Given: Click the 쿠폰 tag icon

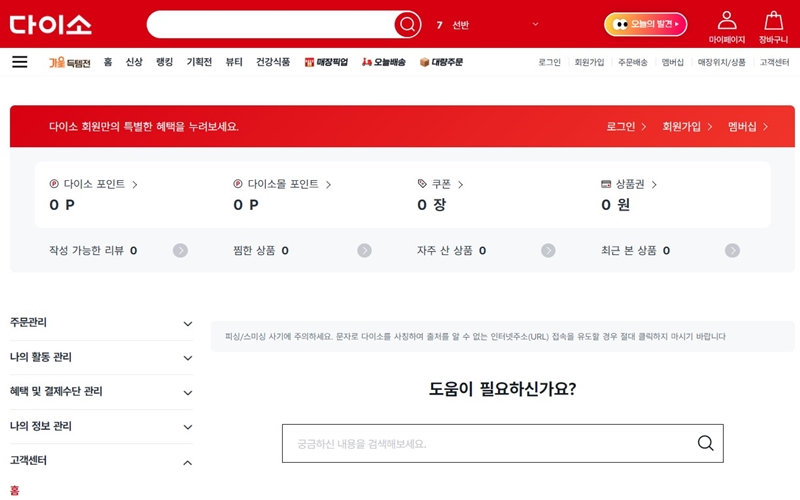Looking at the screenshot, I should [x=422, y=184].
